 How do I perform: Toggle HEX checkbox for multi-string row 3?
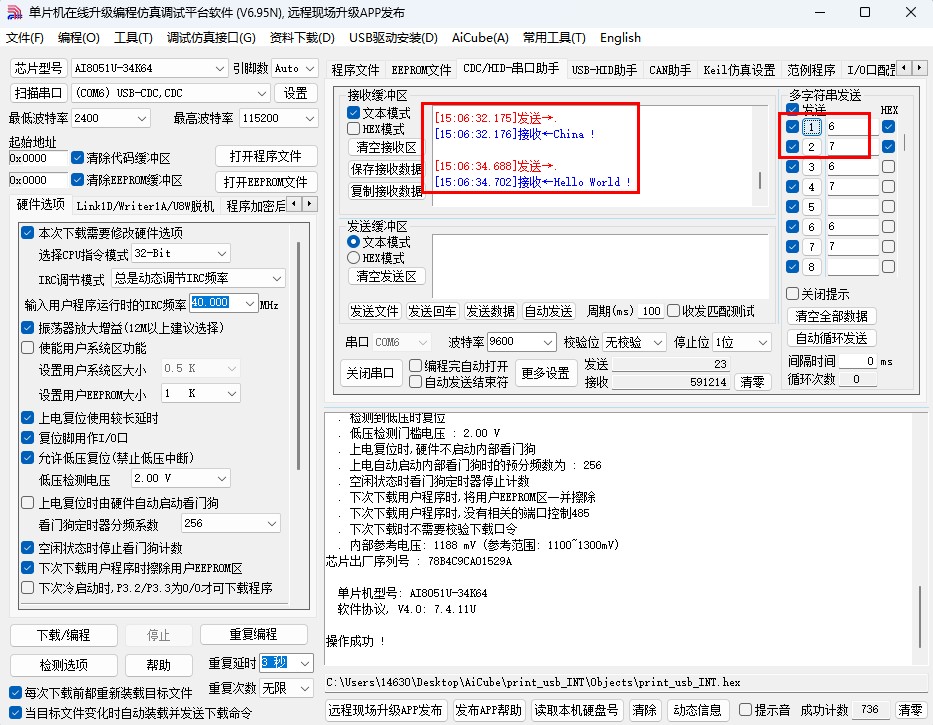(x=888, y=167)
